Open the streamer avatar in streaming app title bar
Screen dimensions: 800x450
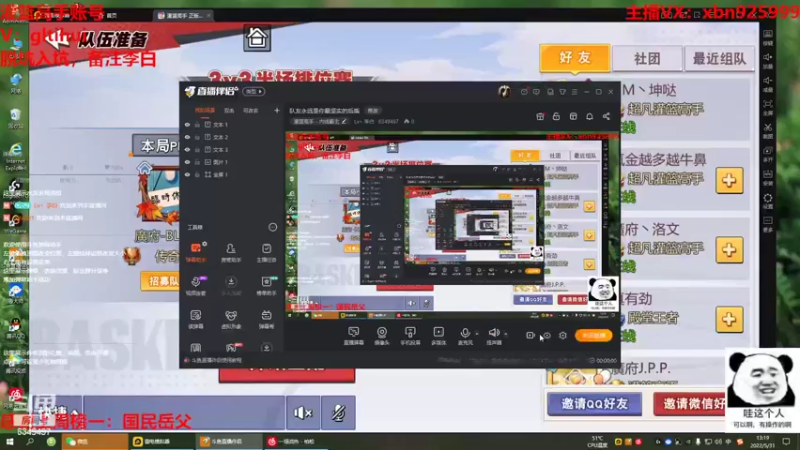coord(504,91)
